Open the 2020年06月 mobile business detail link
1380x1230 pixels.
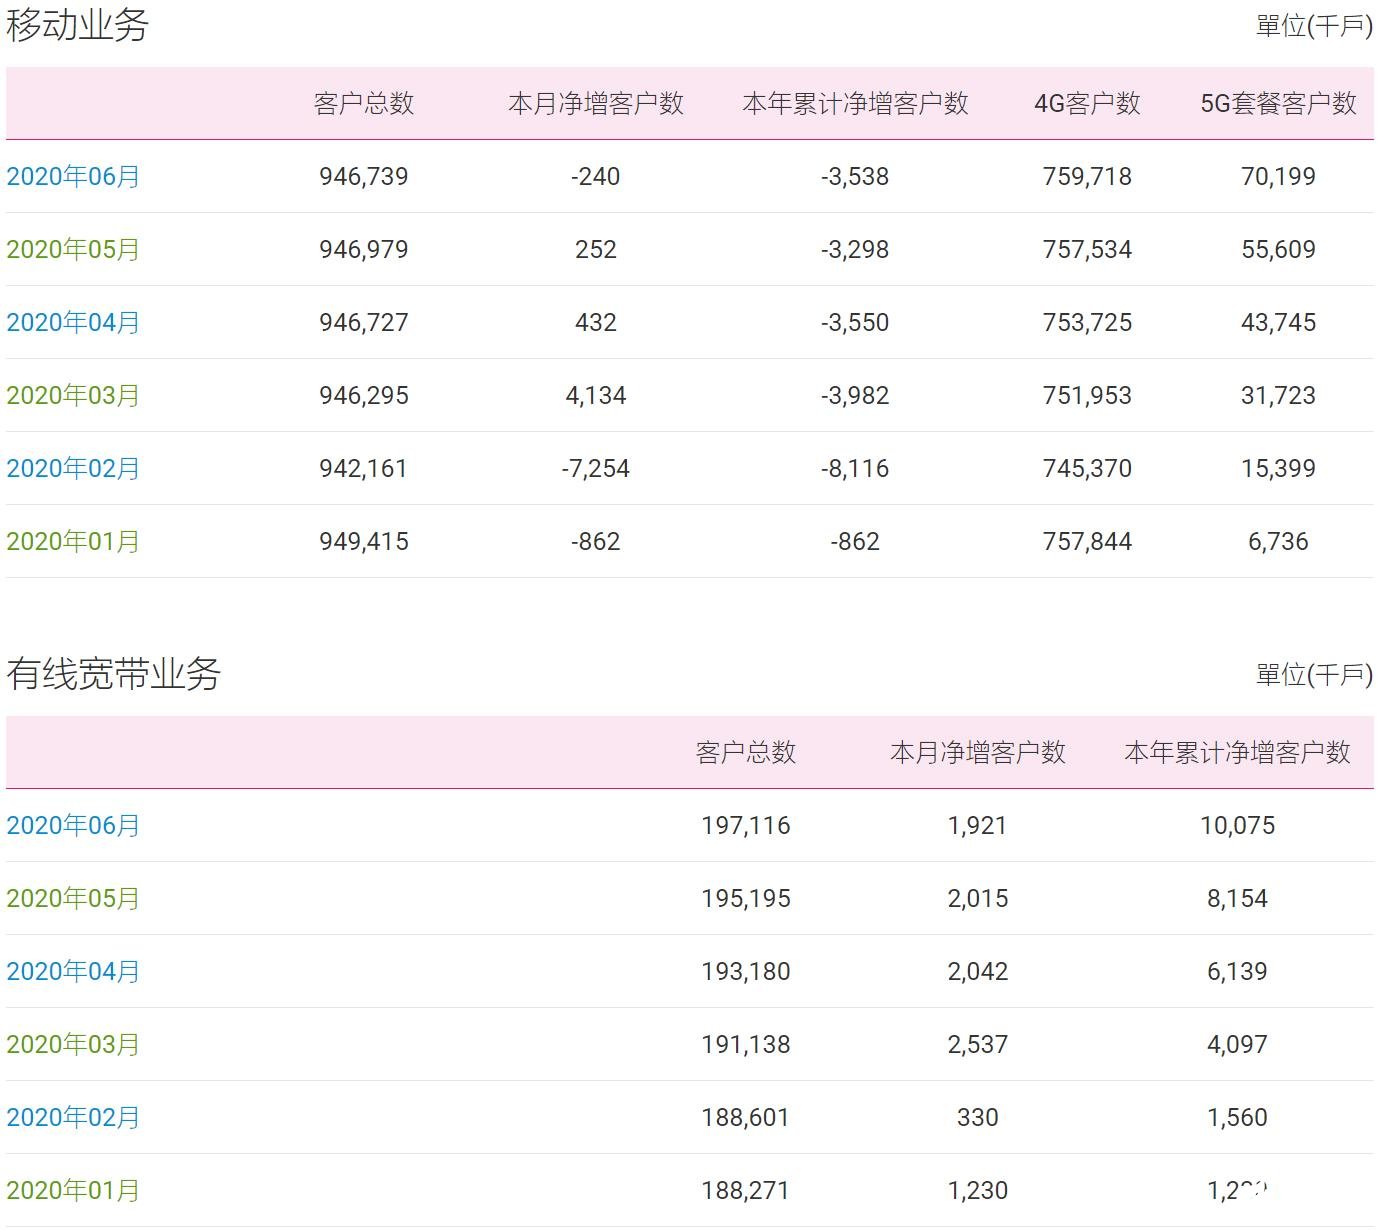point(73,176)
